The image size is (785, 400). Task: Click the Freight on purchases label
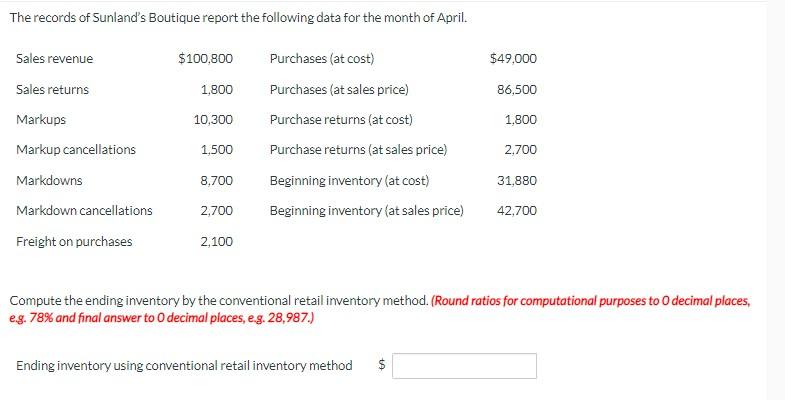coord(74,241)
